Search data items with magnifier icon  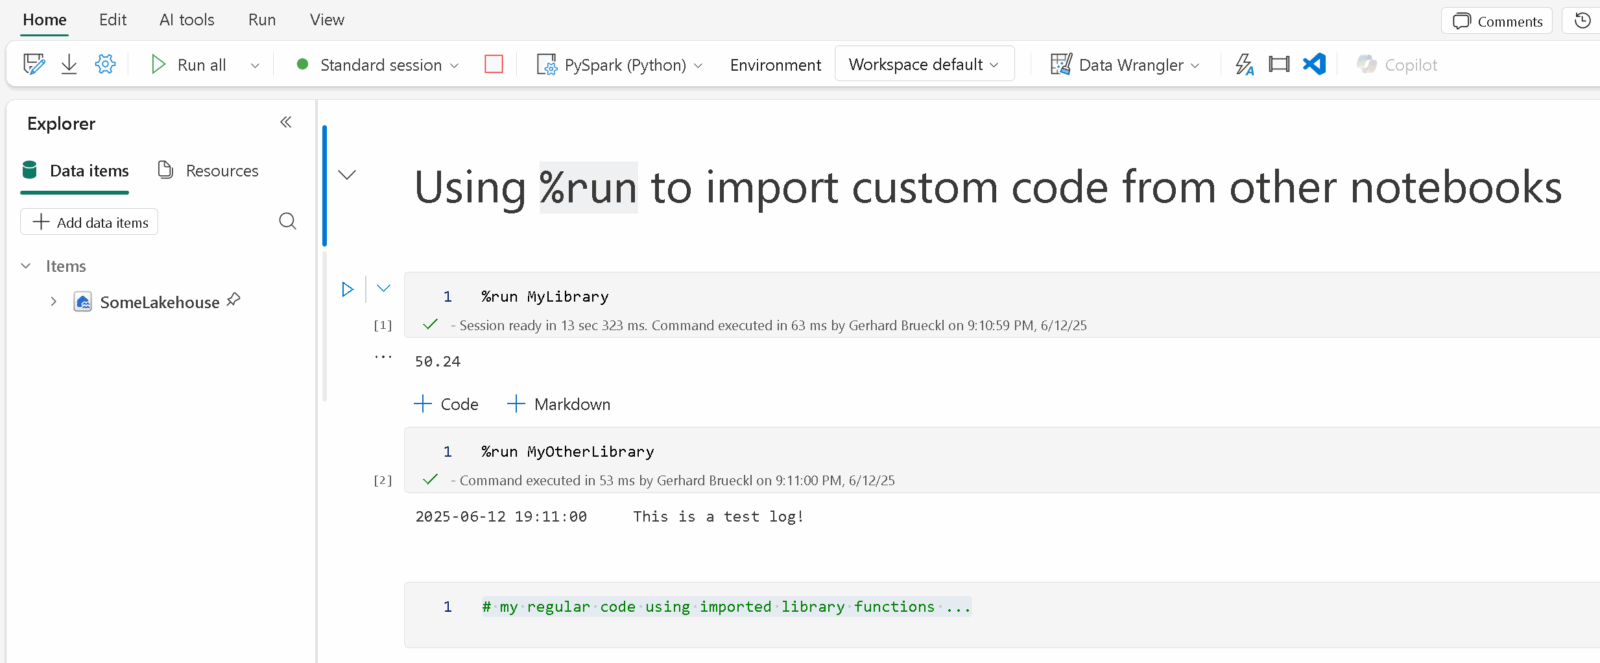pos(287,222)
